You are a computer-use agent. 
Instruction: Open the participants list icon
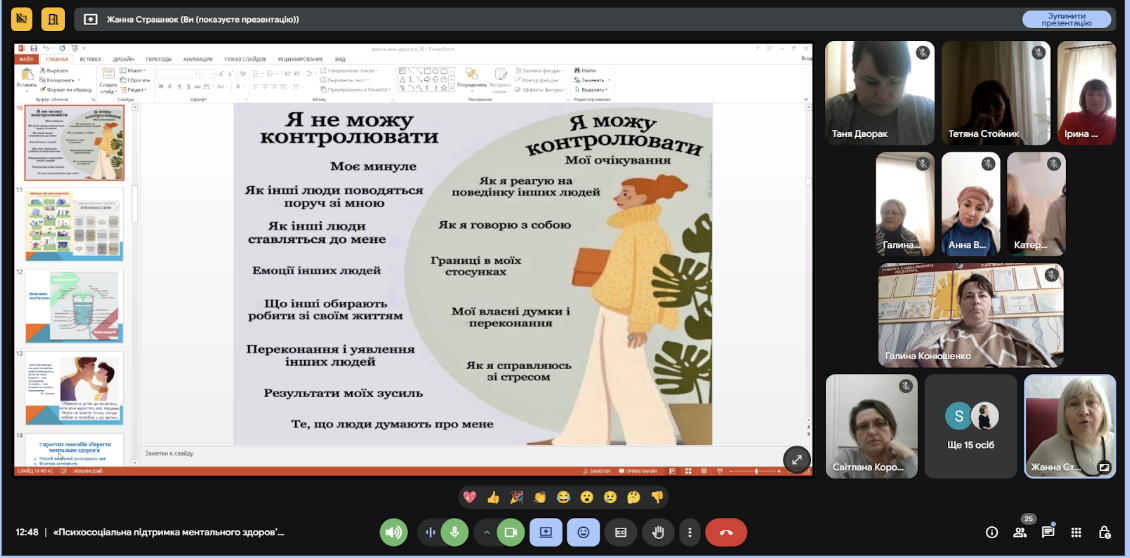[1020, 533]
